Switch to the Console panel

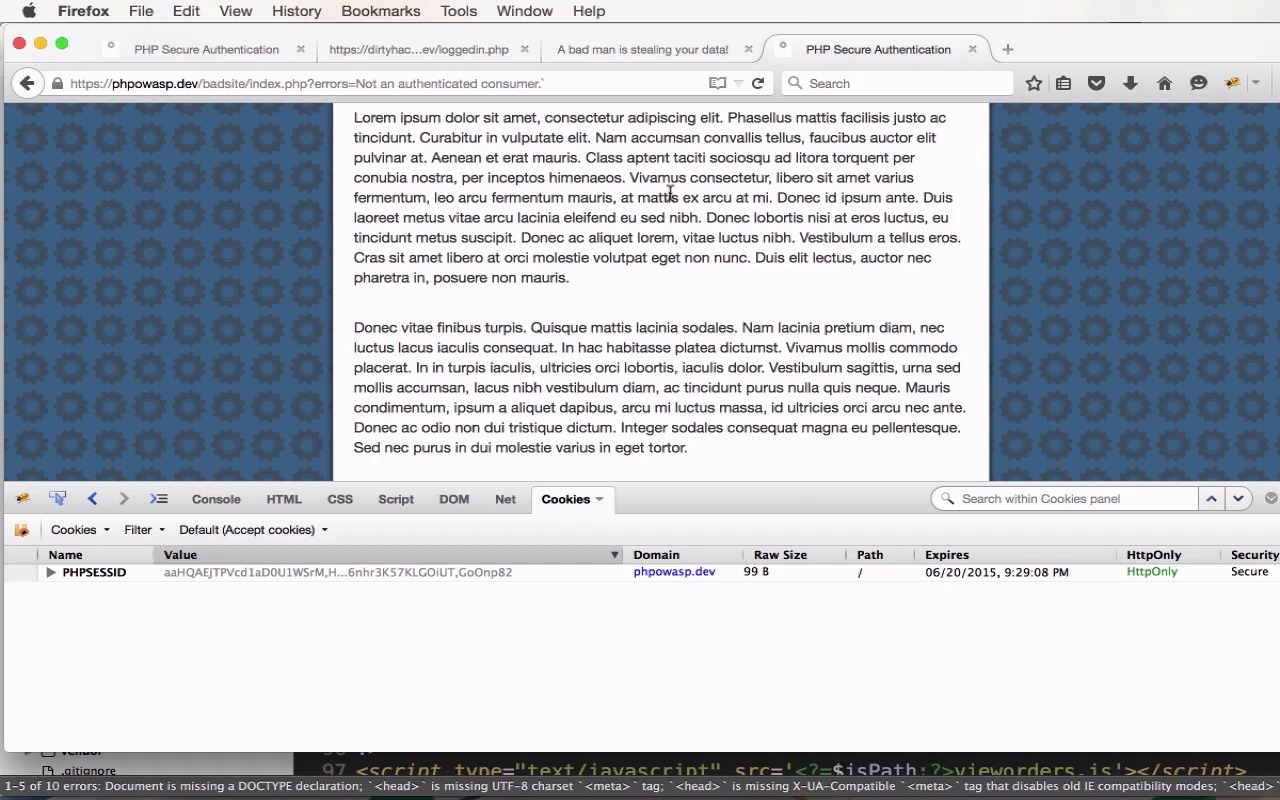pyautogui.click(x=216, y=499)
